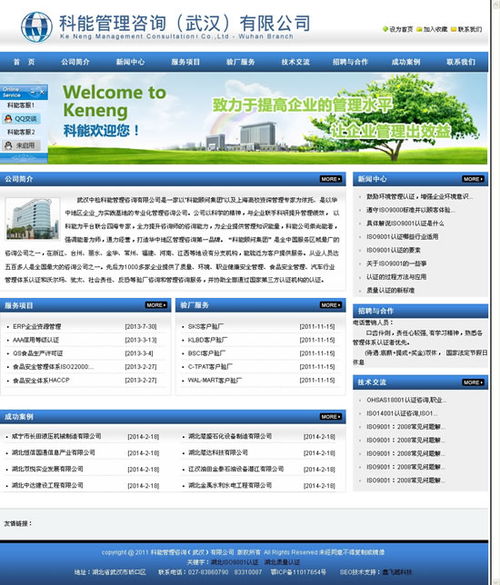
Task: Open the 首页 nav menu item
Action: 24,62
